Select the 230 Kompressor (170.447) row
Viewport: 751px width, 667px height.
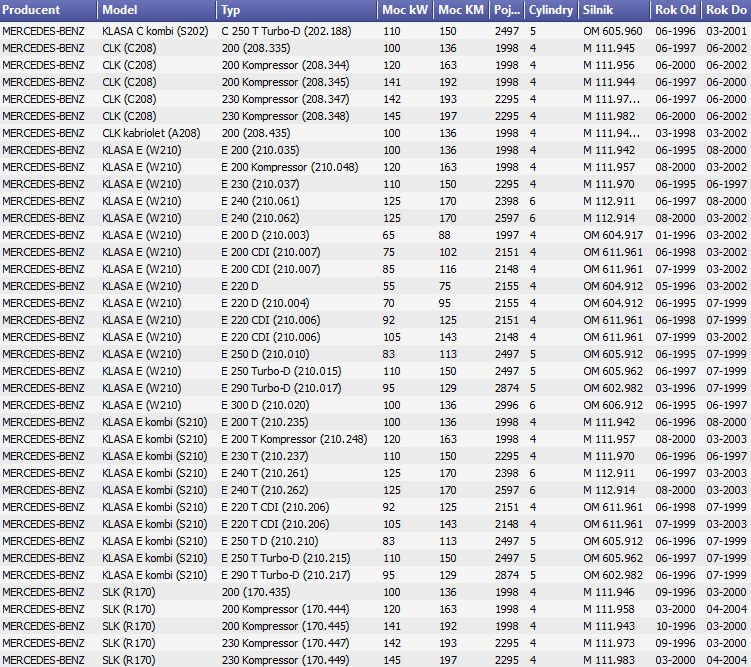click(376, 643)
